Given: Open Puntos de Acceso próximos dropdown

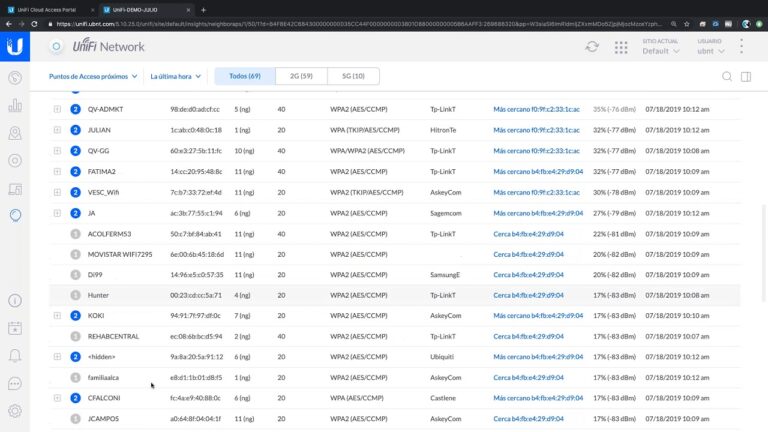Looking at the screenshot, I should (x=93, y=76).
